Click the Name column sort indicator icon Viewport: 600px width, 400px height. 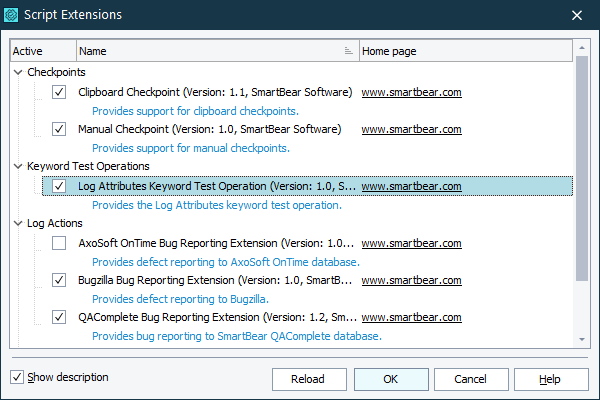click(348, 50)
